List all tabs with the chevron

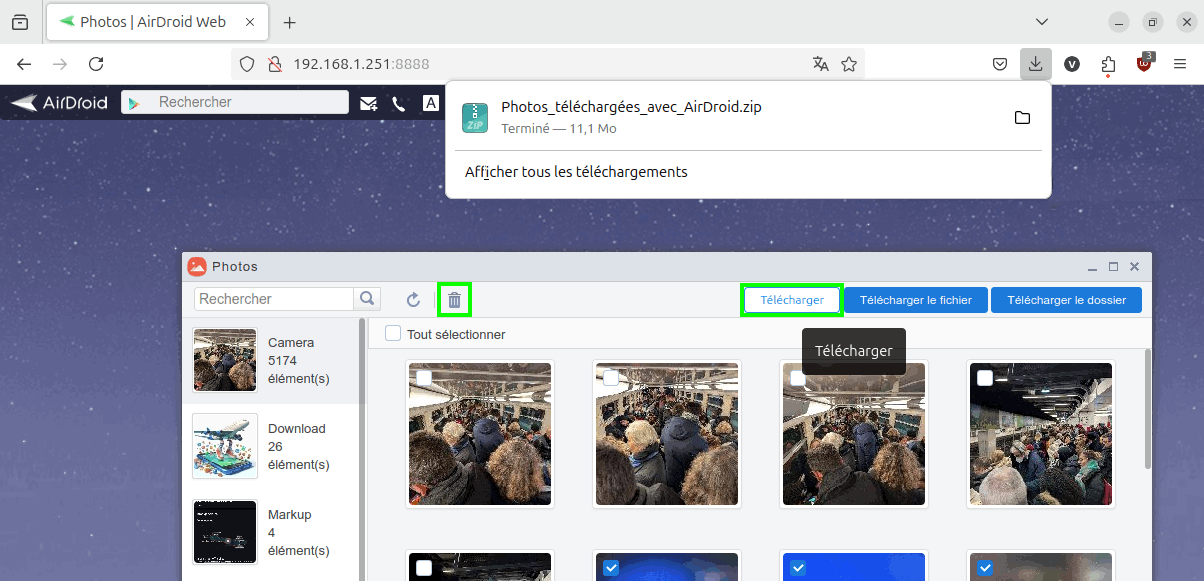coord(1042,22)
